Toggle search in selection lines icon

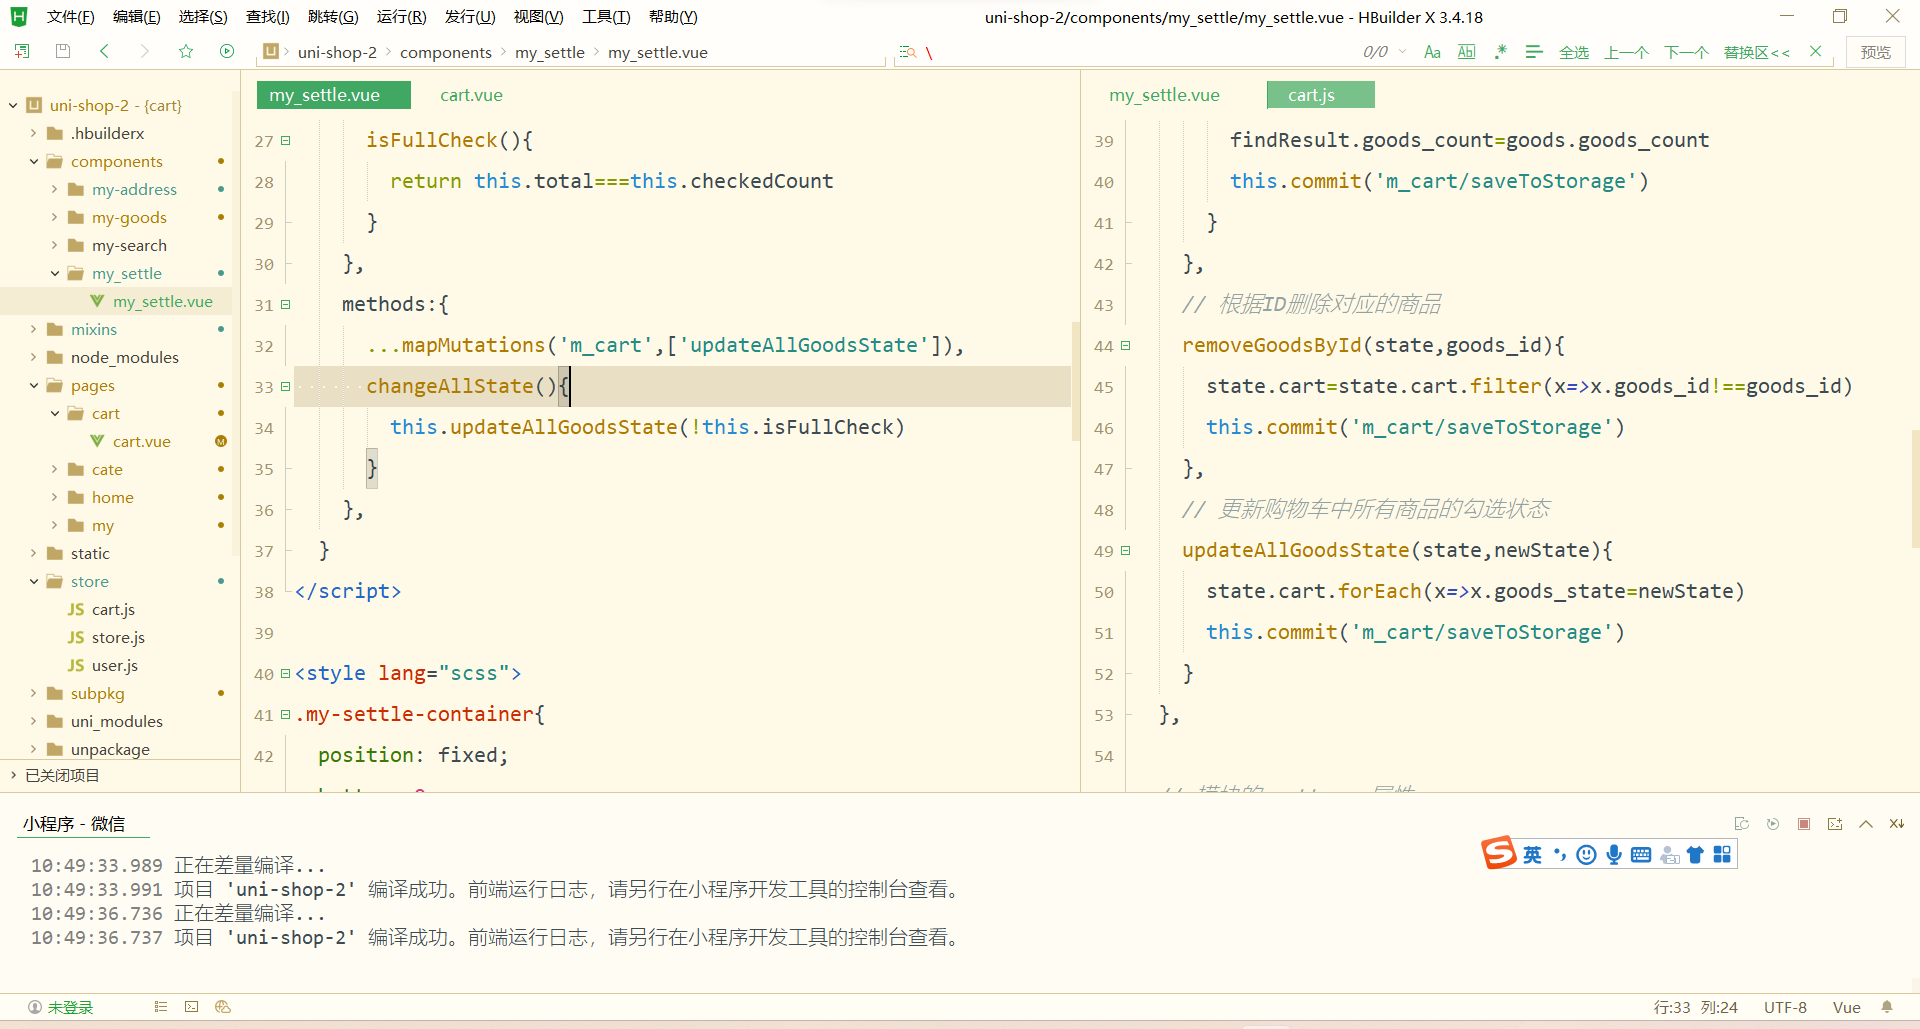click(x=1534, y=52)
